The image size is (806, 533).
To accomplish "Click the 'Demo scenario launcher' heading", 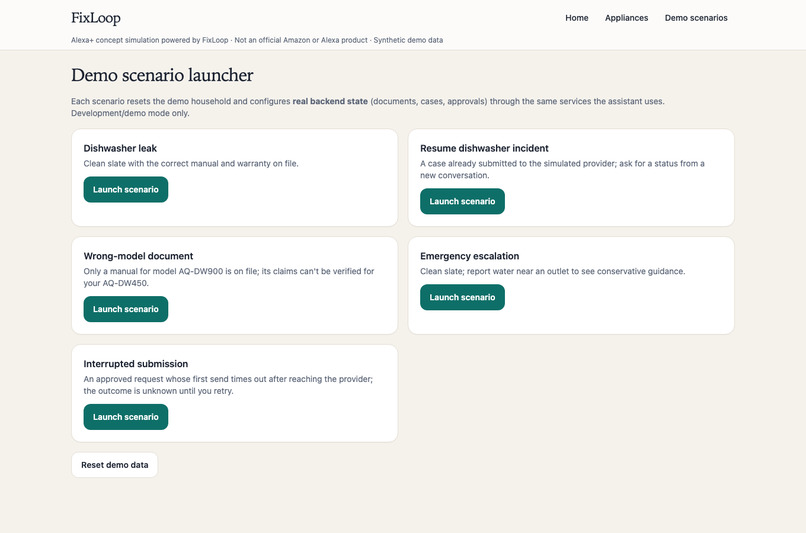I will tap(162, 75).
